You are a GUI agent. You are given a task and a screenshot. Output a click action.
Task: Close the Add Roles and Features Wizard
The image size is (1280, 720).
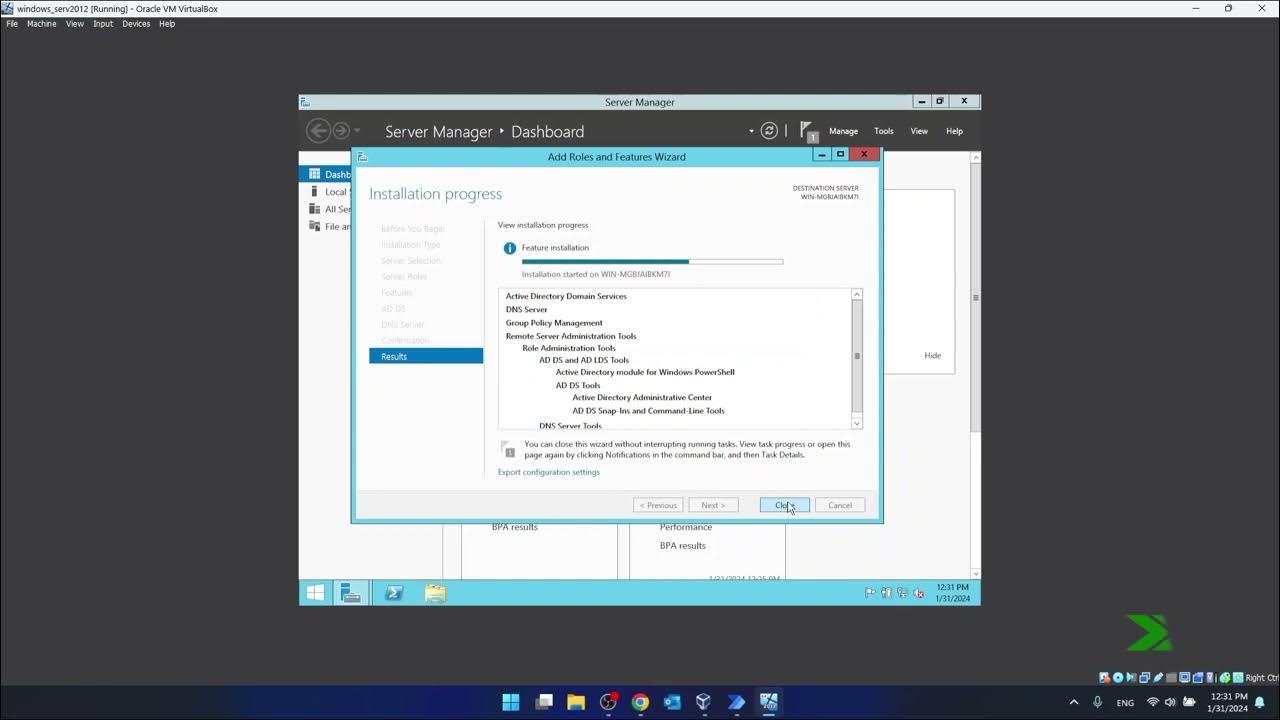(783, 504)
